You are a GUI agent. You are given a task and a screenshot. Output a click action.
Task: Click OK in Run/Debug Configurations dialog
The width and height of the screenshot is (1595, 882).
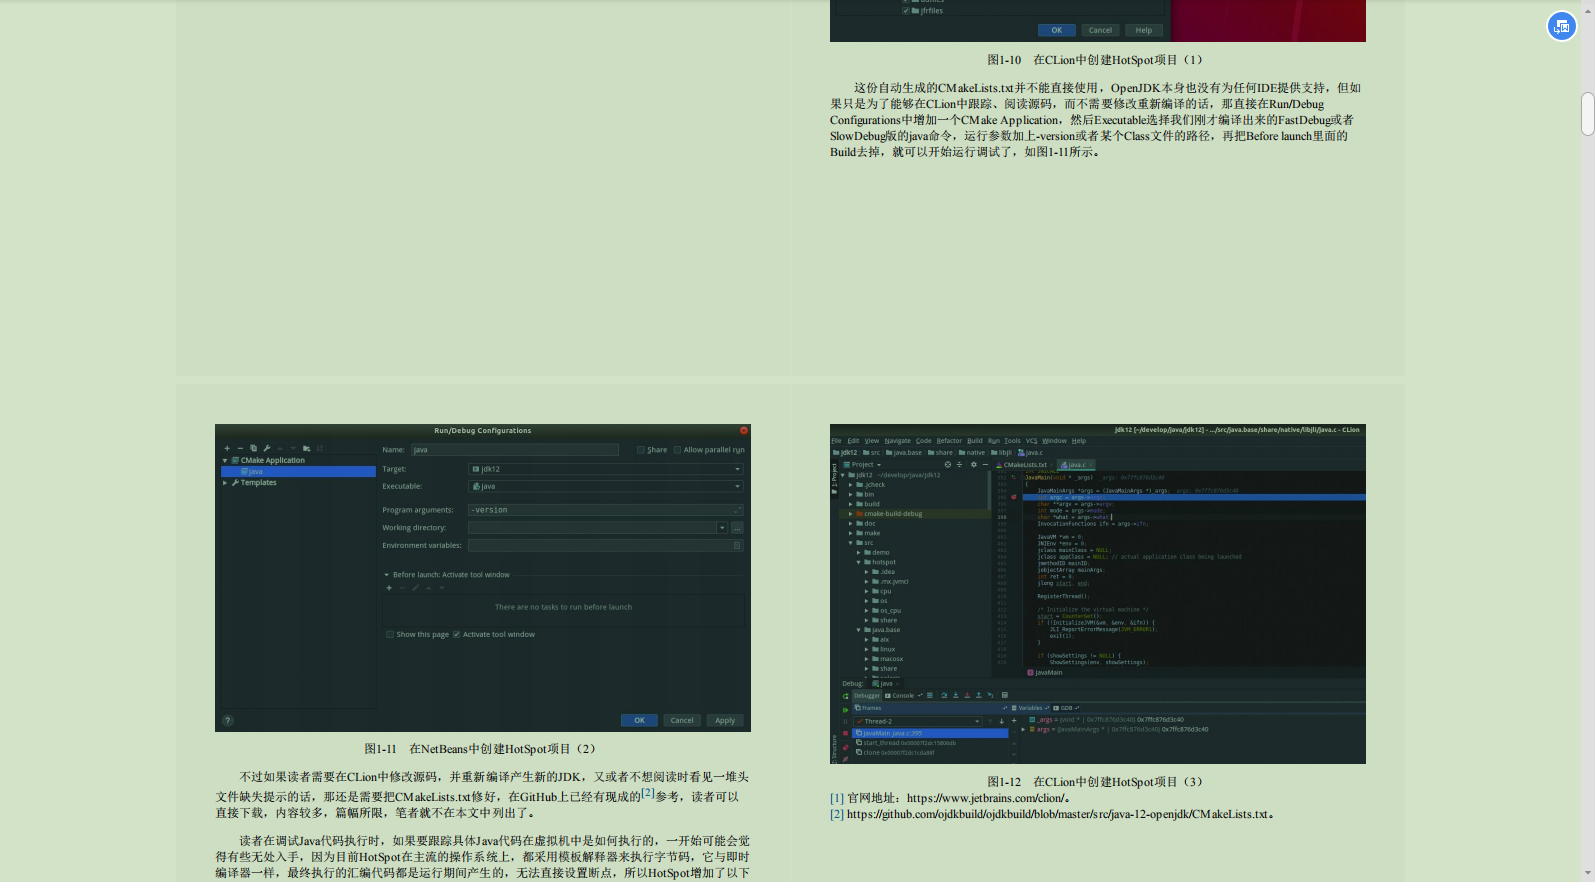click(639, 720)
